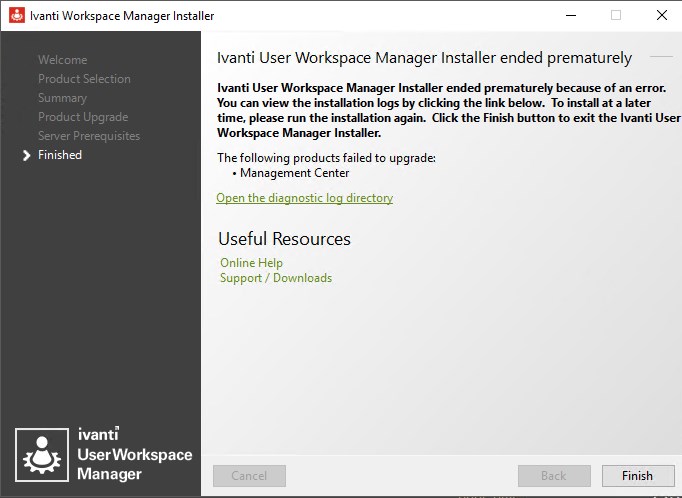682x498 pixels.
Task: Click the Ivanti icon in the title bar
Action: point(15,15)
